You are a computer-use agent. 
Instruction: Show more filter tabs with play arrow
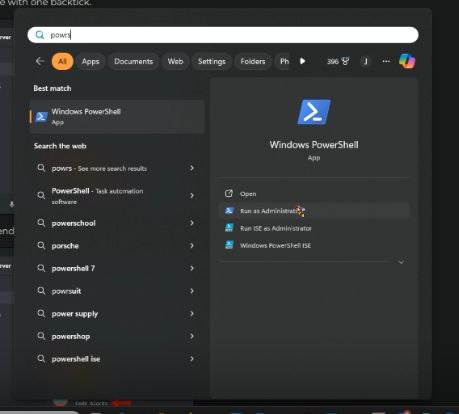[302, 61]
